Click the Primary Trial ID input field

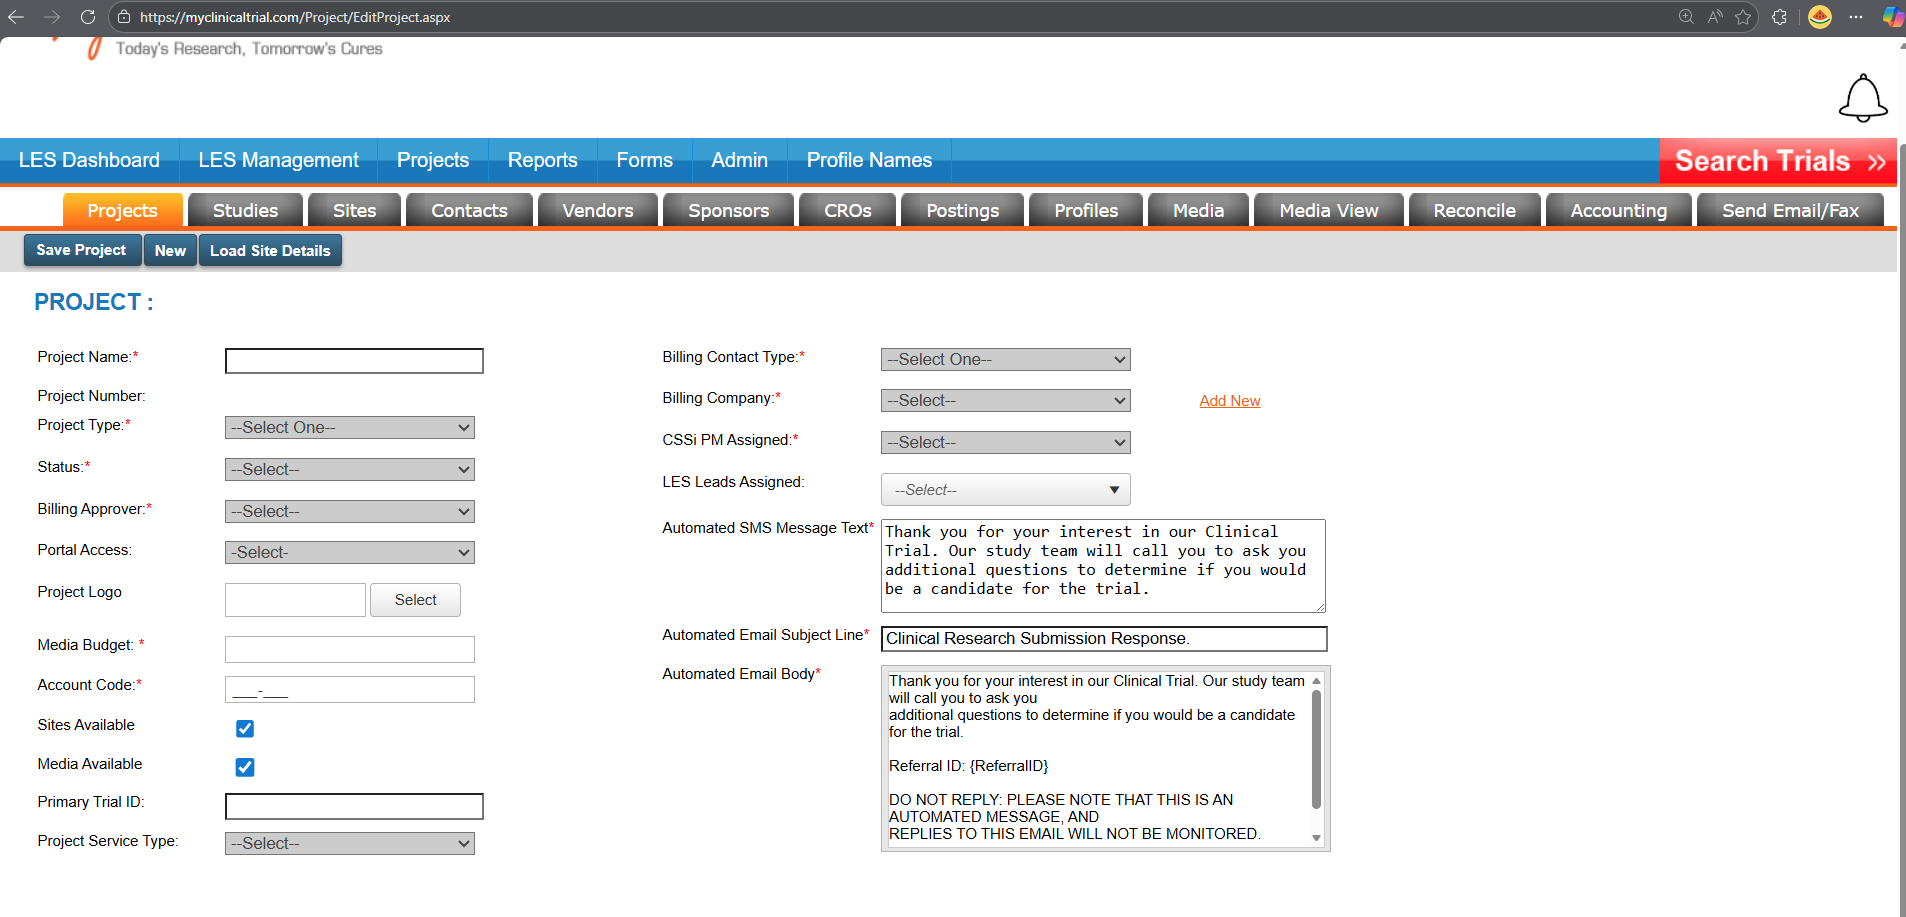click(354, 807)
